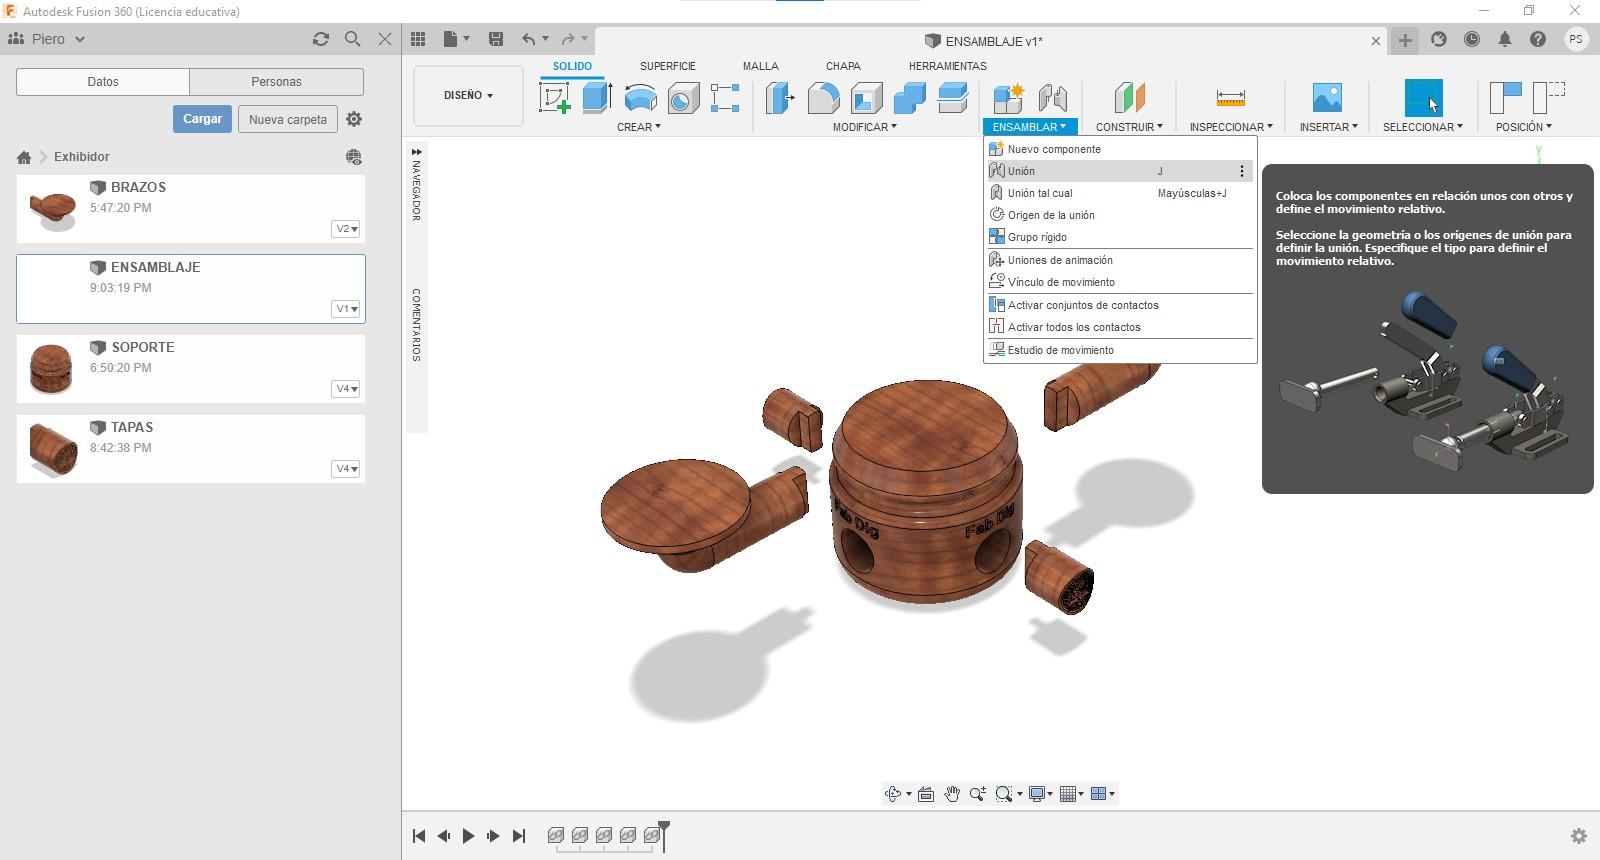Click the Save icon
This screenshot has width=1600, height=860.
coord(495,39)
